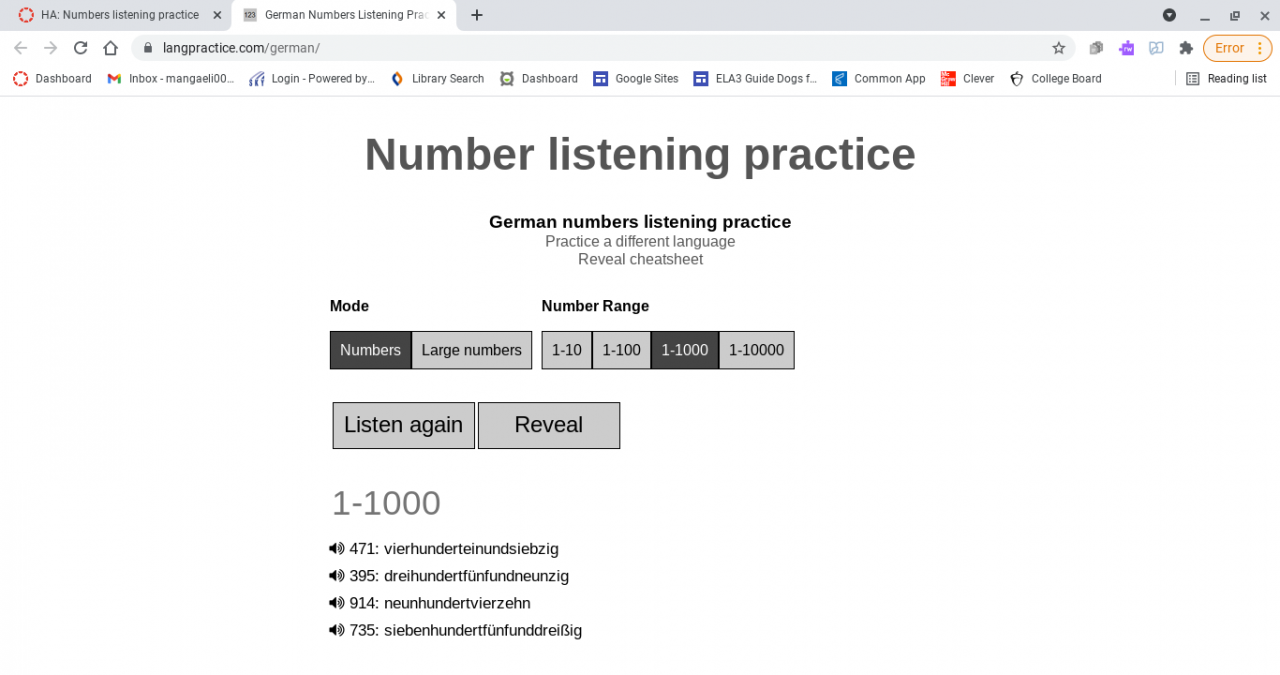1280x675 pixels.
Task: Play audio for 471 vierhunderteinundsiebzig
Action: tap(336, 548)
